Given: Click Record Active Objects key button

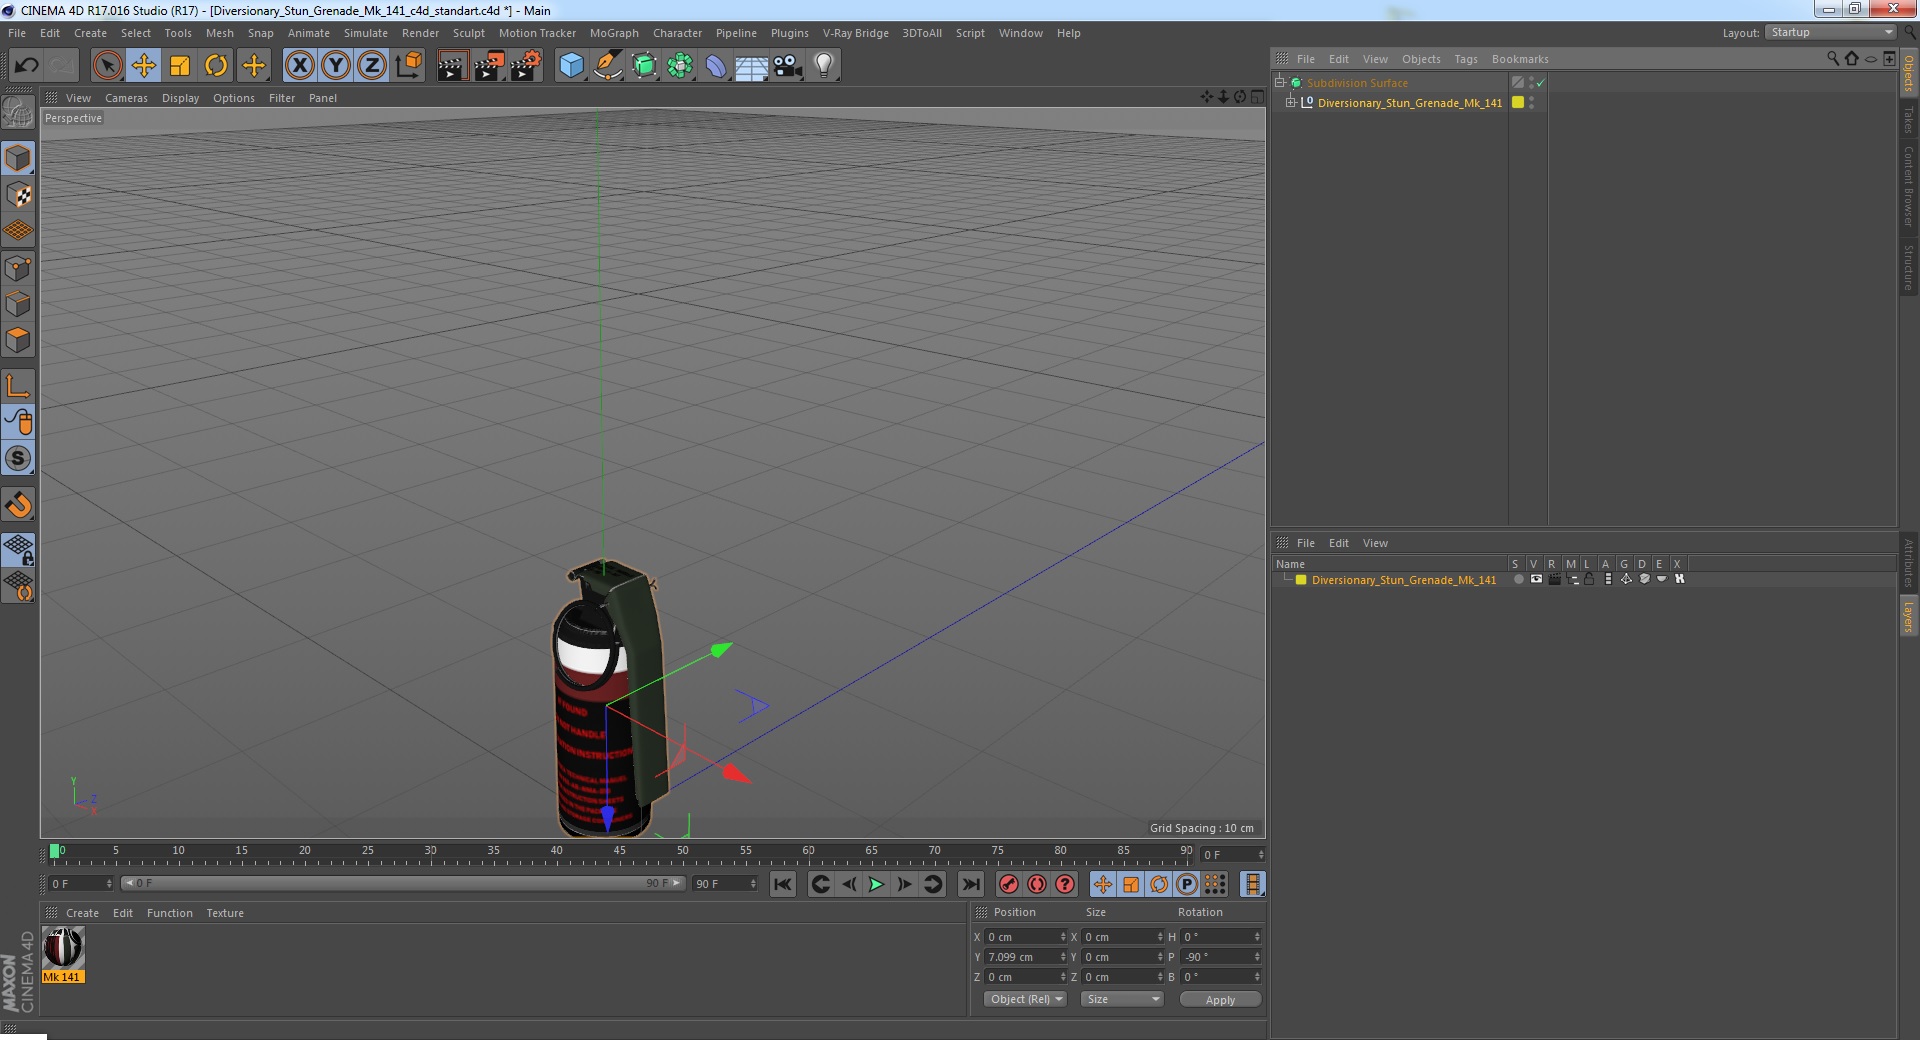Looking at the screenshot, I should click(1009, 884).
